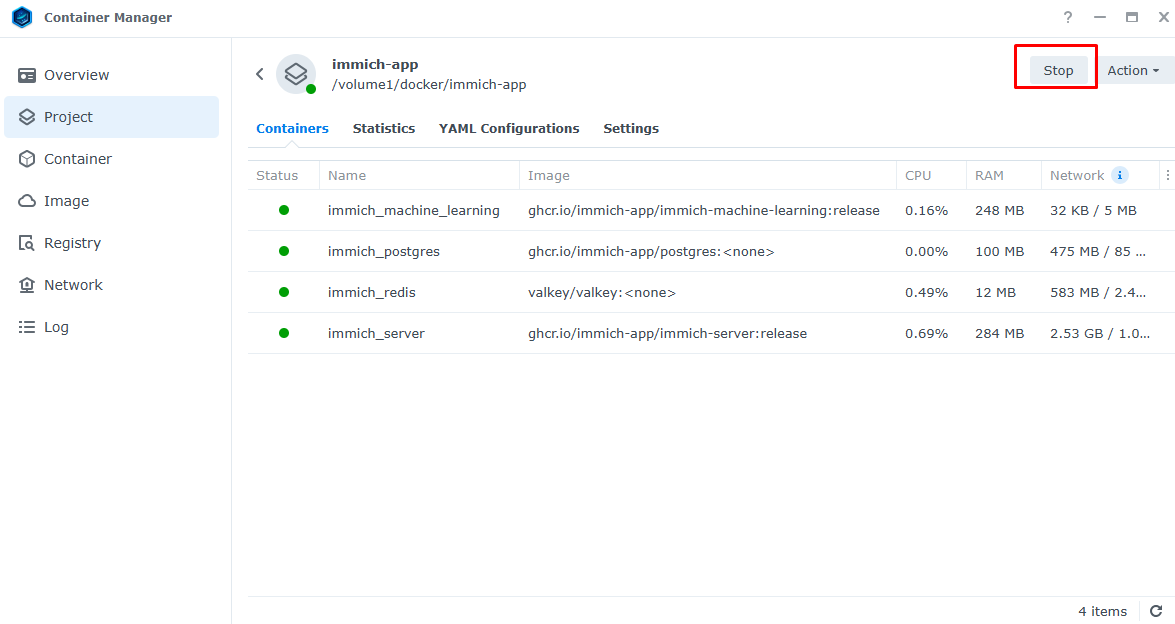Viewport: 1175px width, 624px height.
Task: Switch to the Settings tab
Action: 631,128
